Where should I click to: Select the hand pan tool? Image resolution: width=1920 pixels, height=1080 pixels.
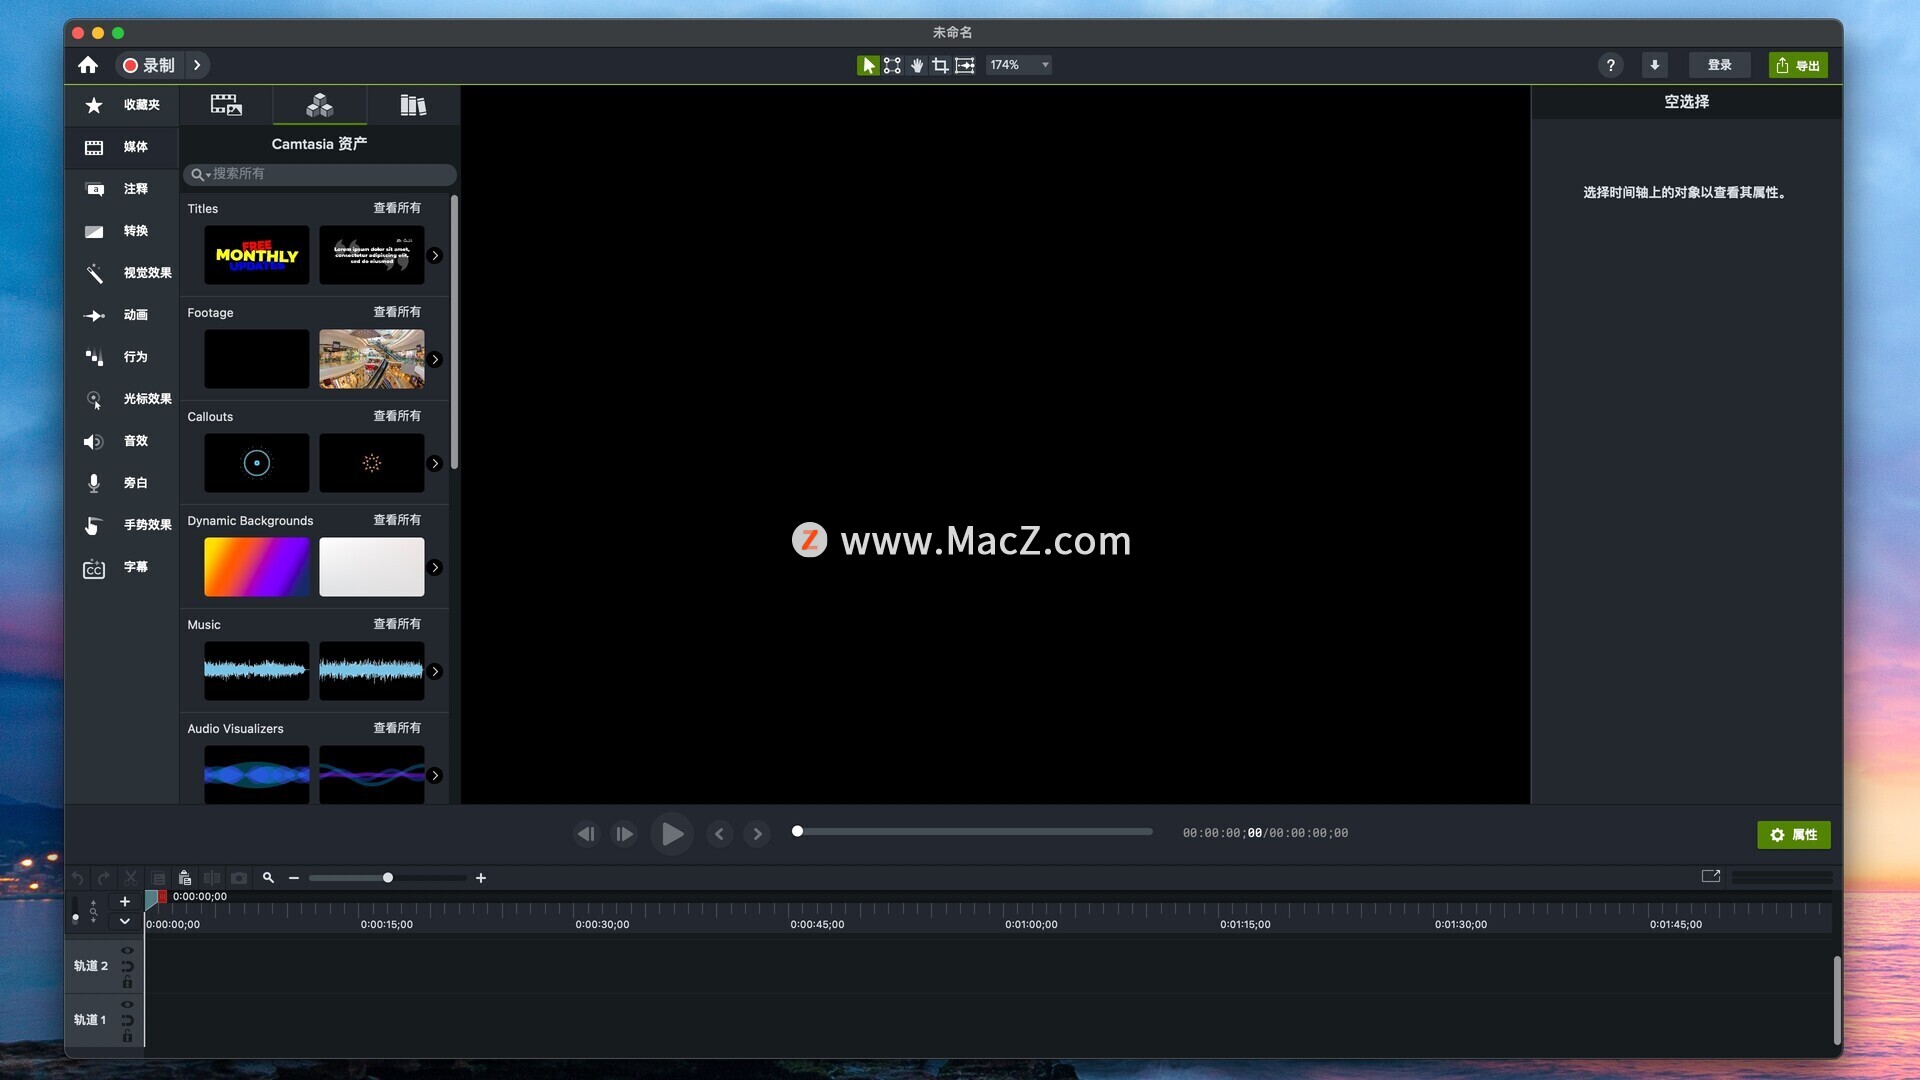916,65
